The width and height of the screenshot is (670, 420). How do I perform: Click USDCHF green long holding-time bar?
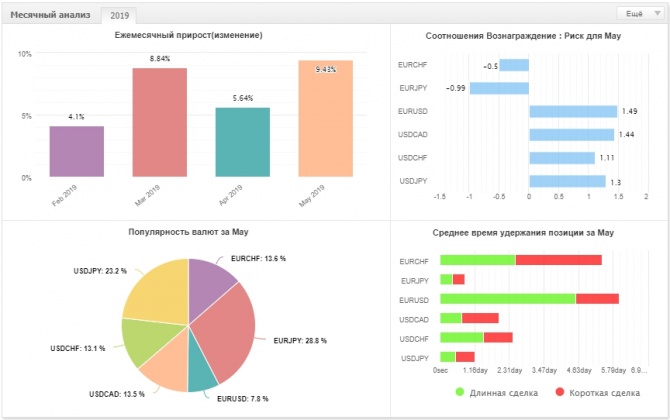point(461,338)
